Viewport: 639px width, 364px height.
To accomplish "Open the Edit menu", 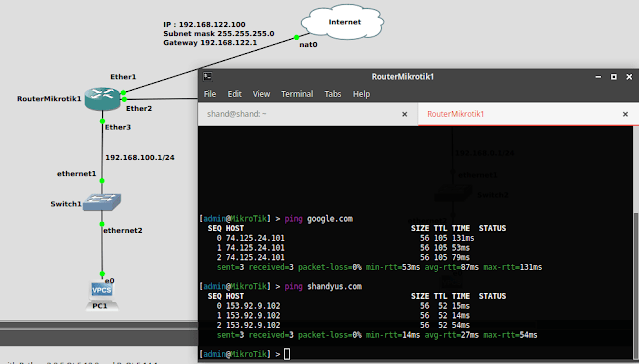I will 234,94.
